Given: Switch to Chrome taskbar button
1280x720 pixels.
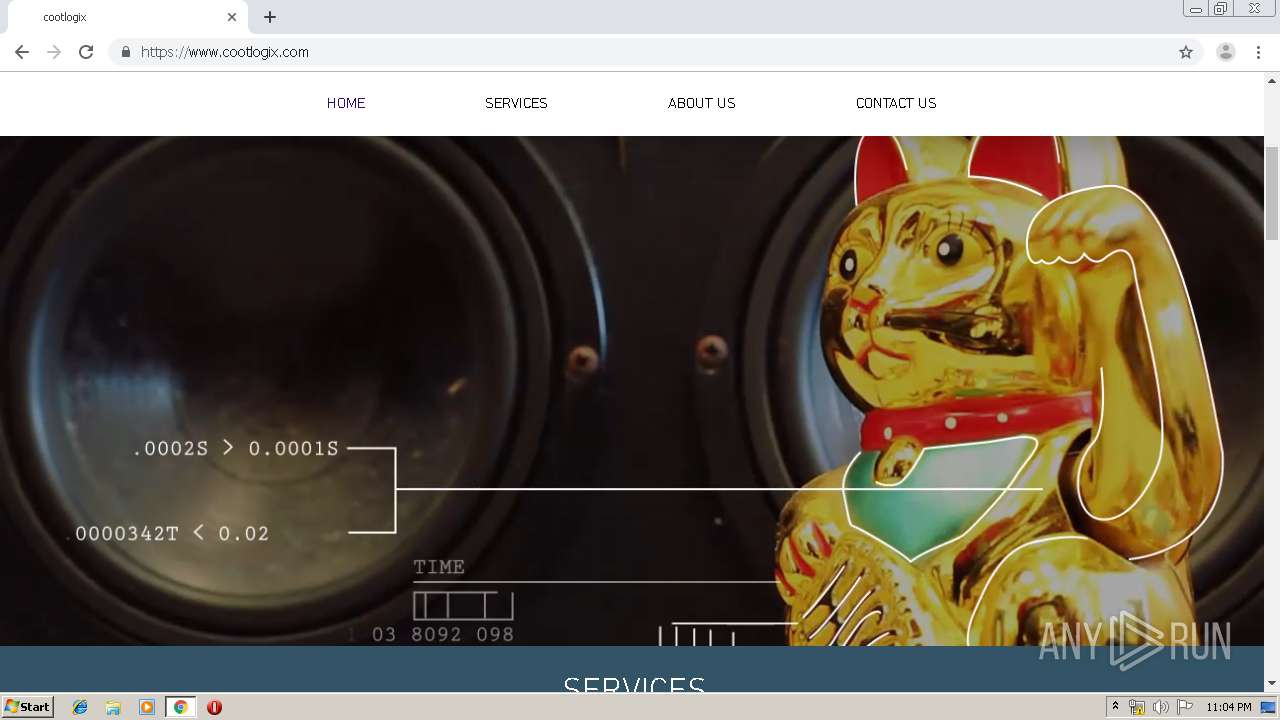Looking at the screenshot, I should coord(180,707).
